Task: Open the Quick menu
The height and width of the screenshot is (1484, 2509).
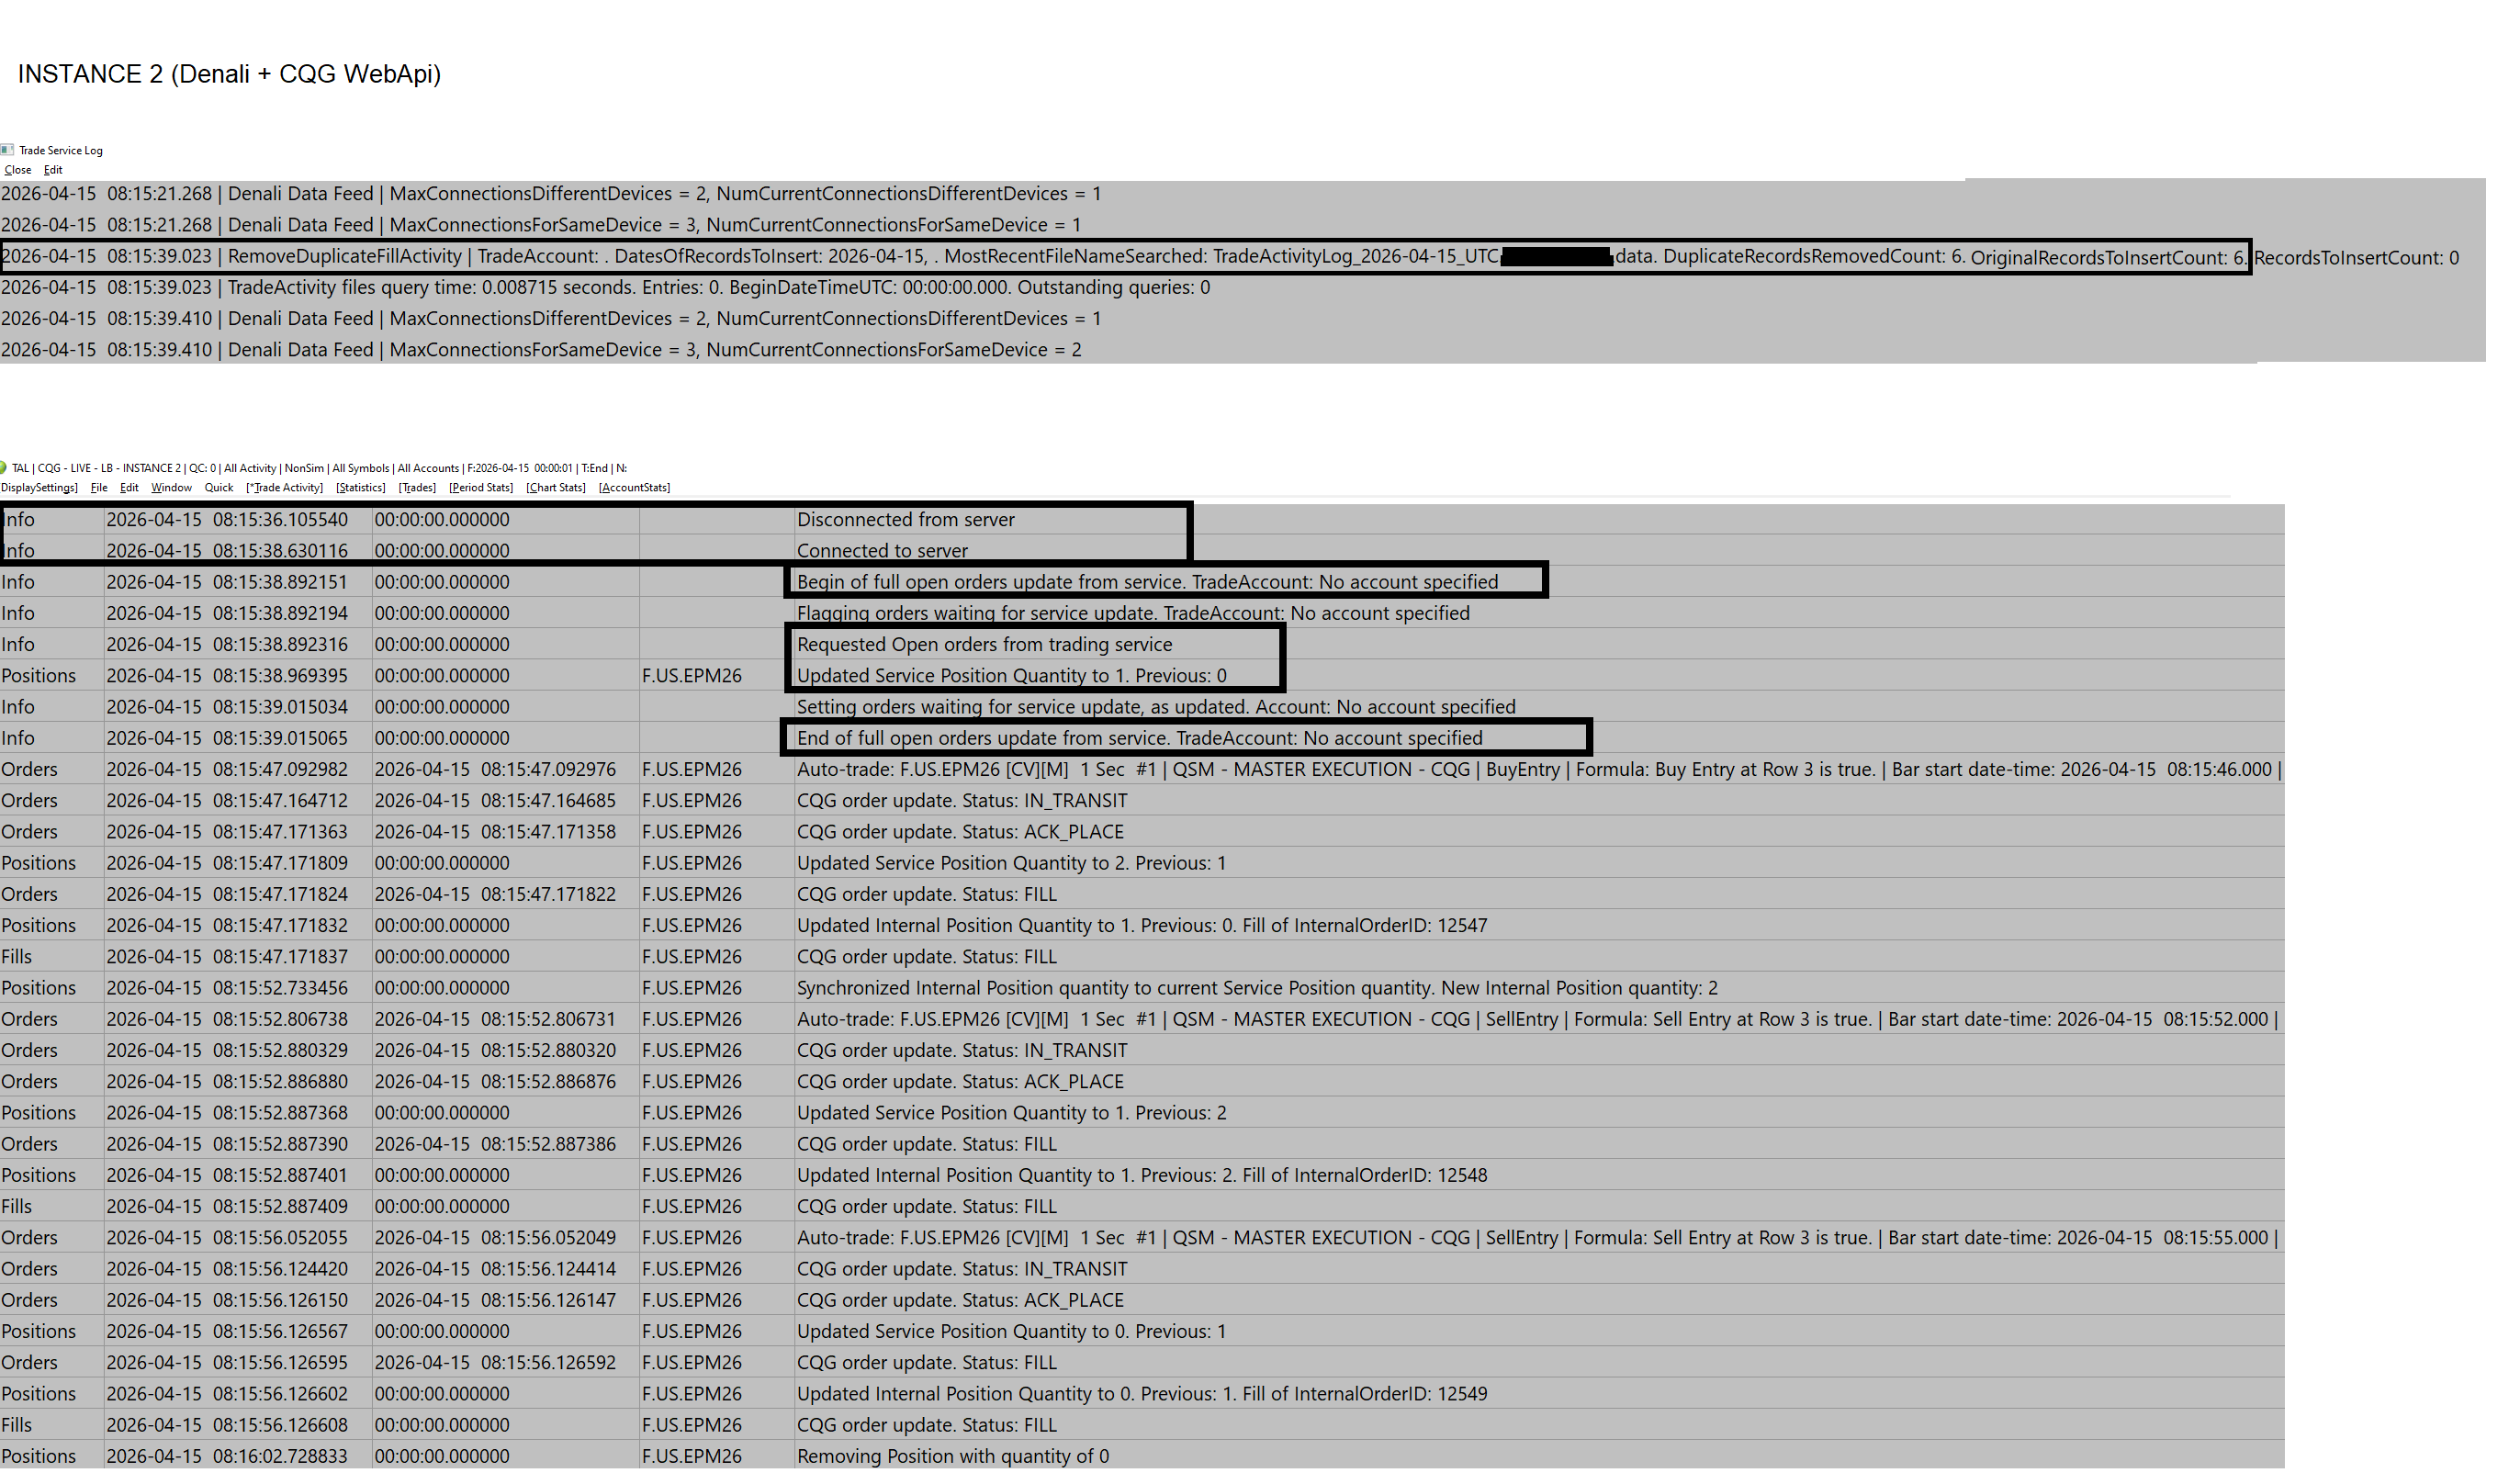Action: pos(218,488)
